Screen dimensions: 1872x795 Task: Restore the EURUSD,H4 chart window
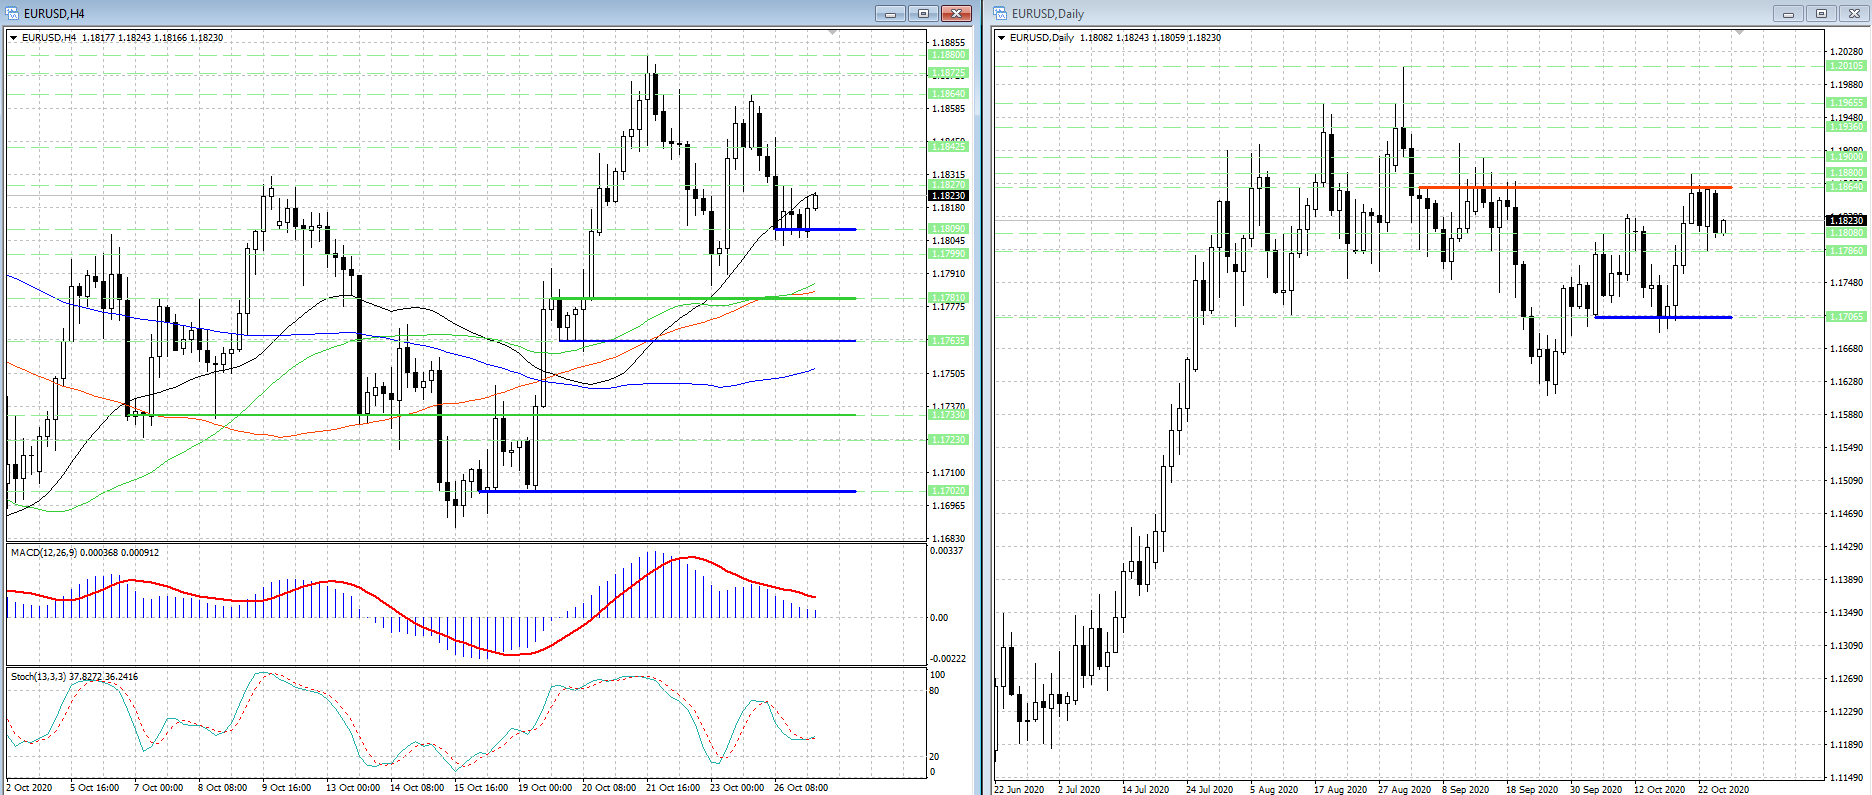coord(923,14)
